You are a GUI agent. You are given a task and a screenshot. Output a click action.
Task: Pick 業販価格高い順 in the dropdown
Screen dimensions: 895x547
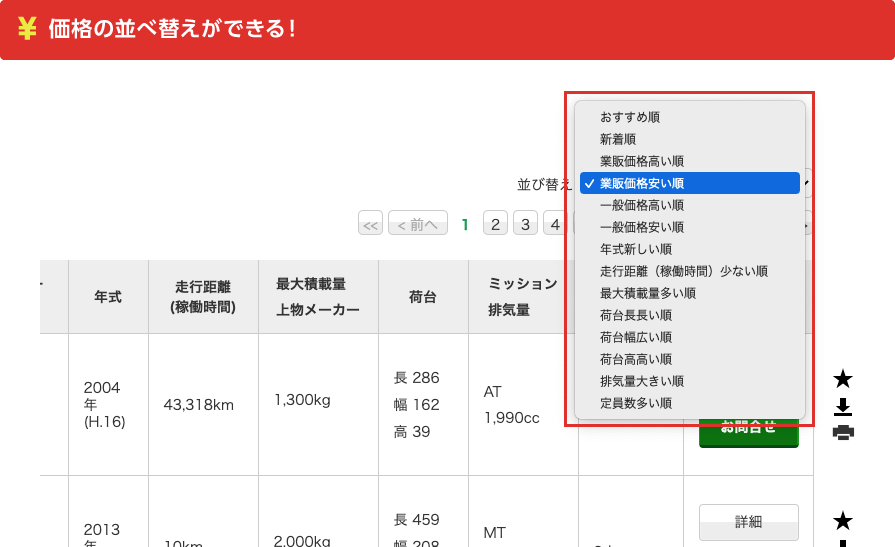(641, 161)
